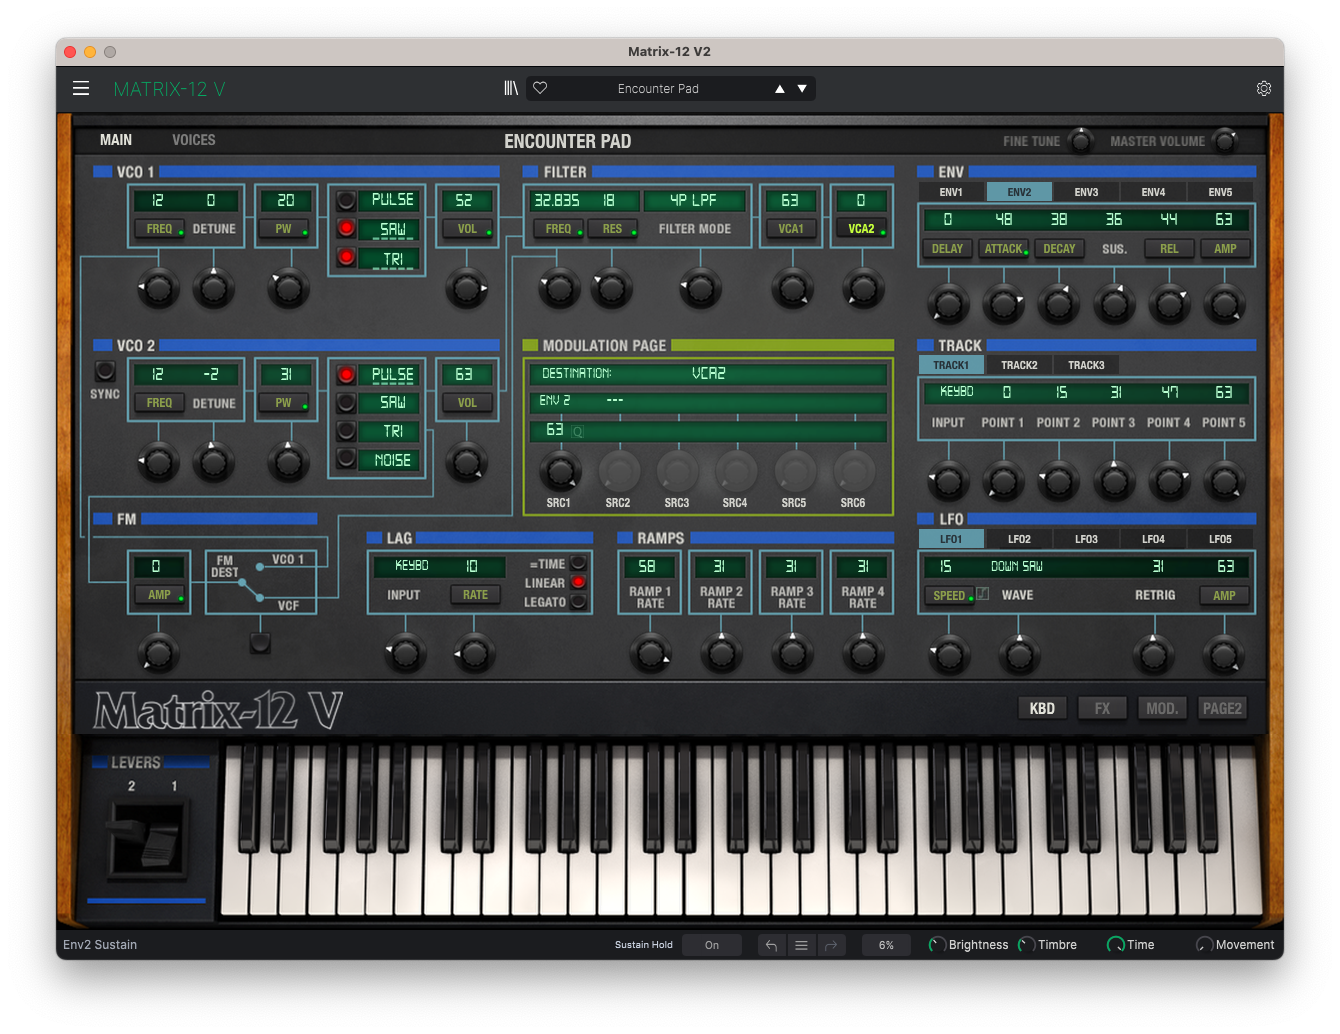The image size is (1340, 1034).
Task: Click the filter mode knob
Action: [x=700, y=289]
